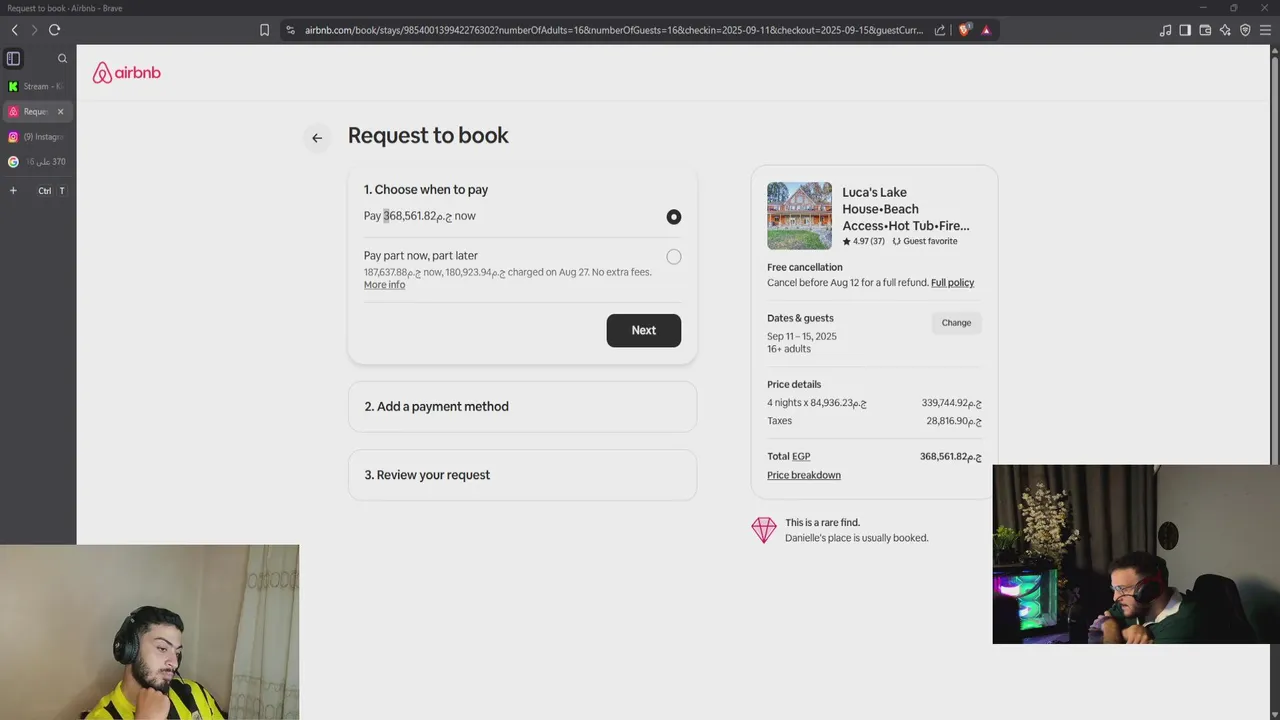Open Brave Shields lion icon

(964, 30)
